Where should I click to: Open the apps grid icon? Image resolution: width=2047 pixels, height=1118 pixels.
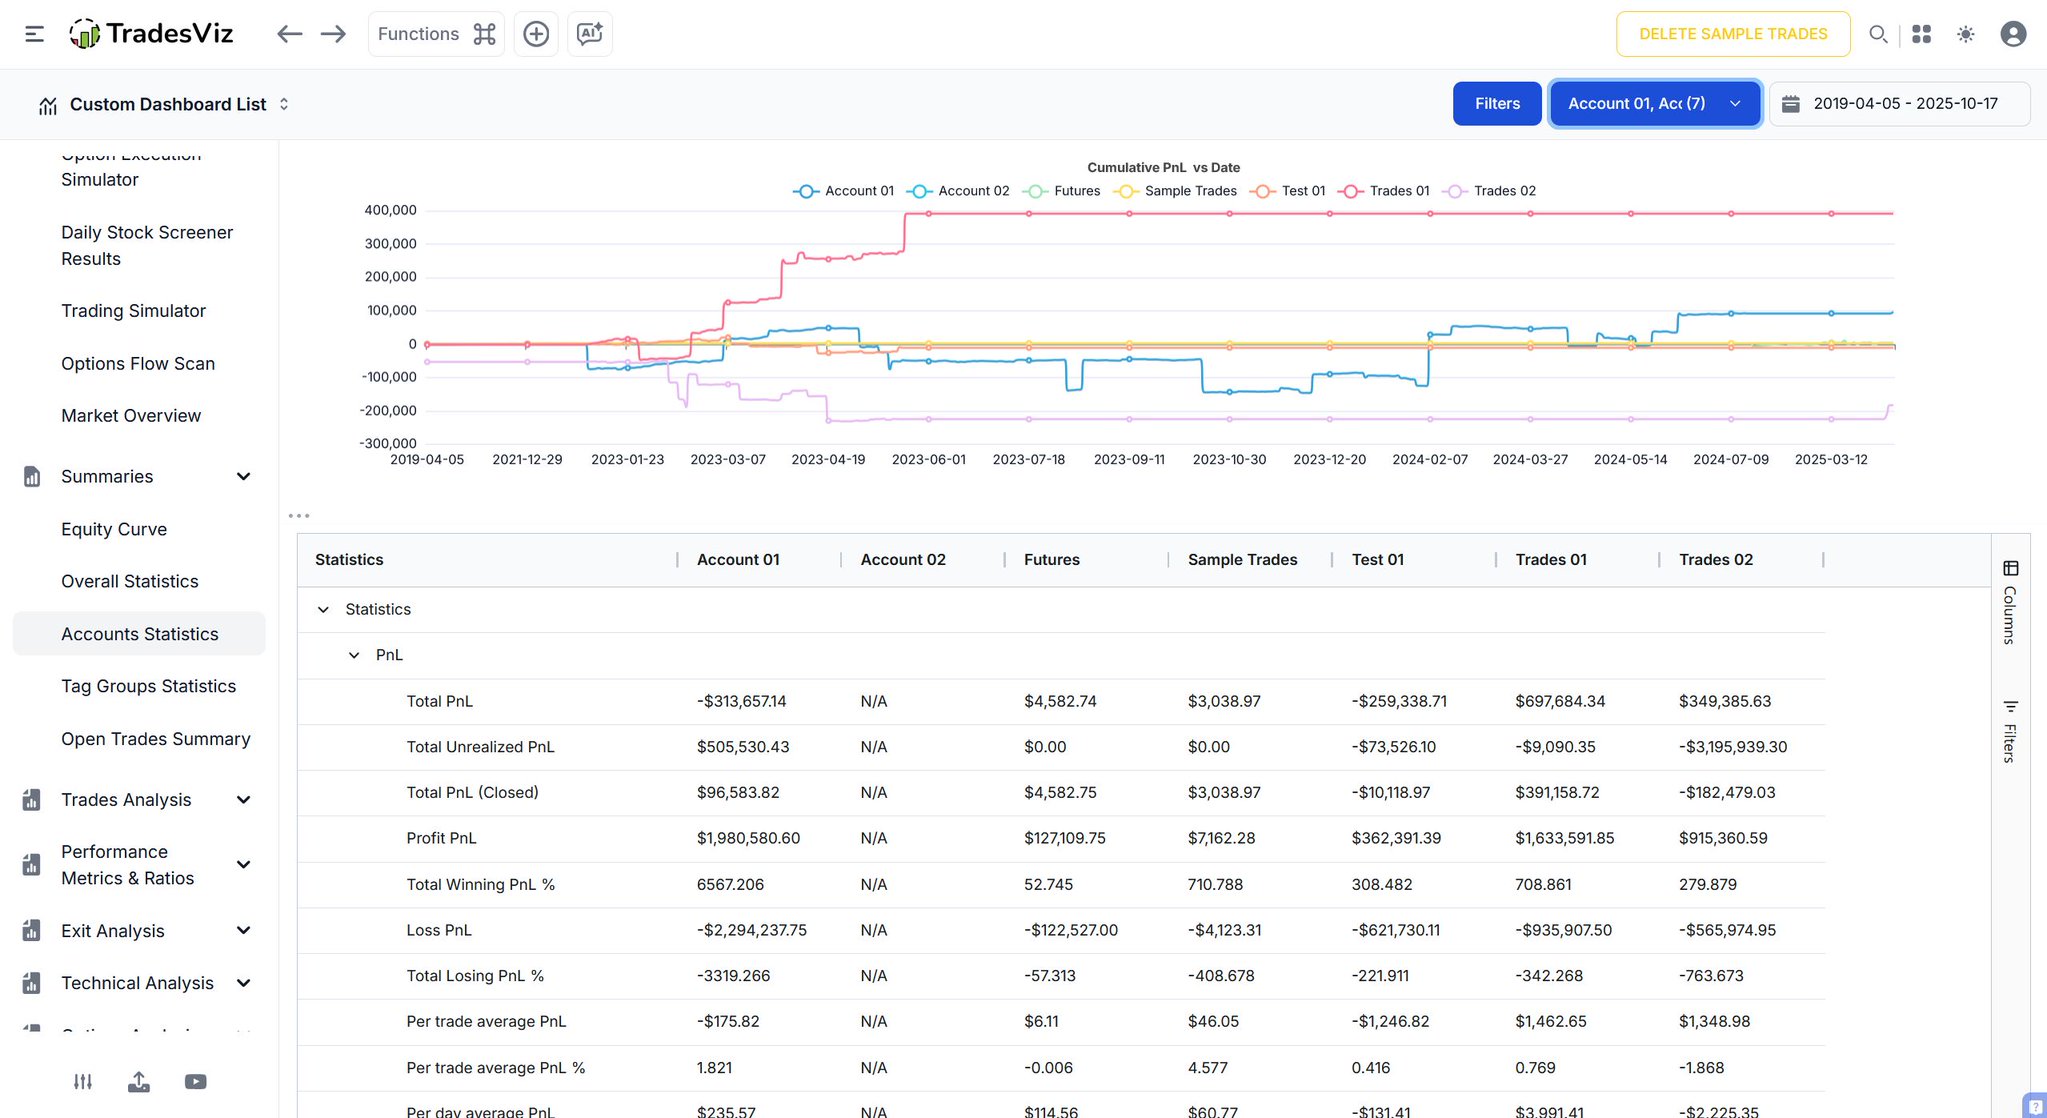click(x=1921, y=34)
